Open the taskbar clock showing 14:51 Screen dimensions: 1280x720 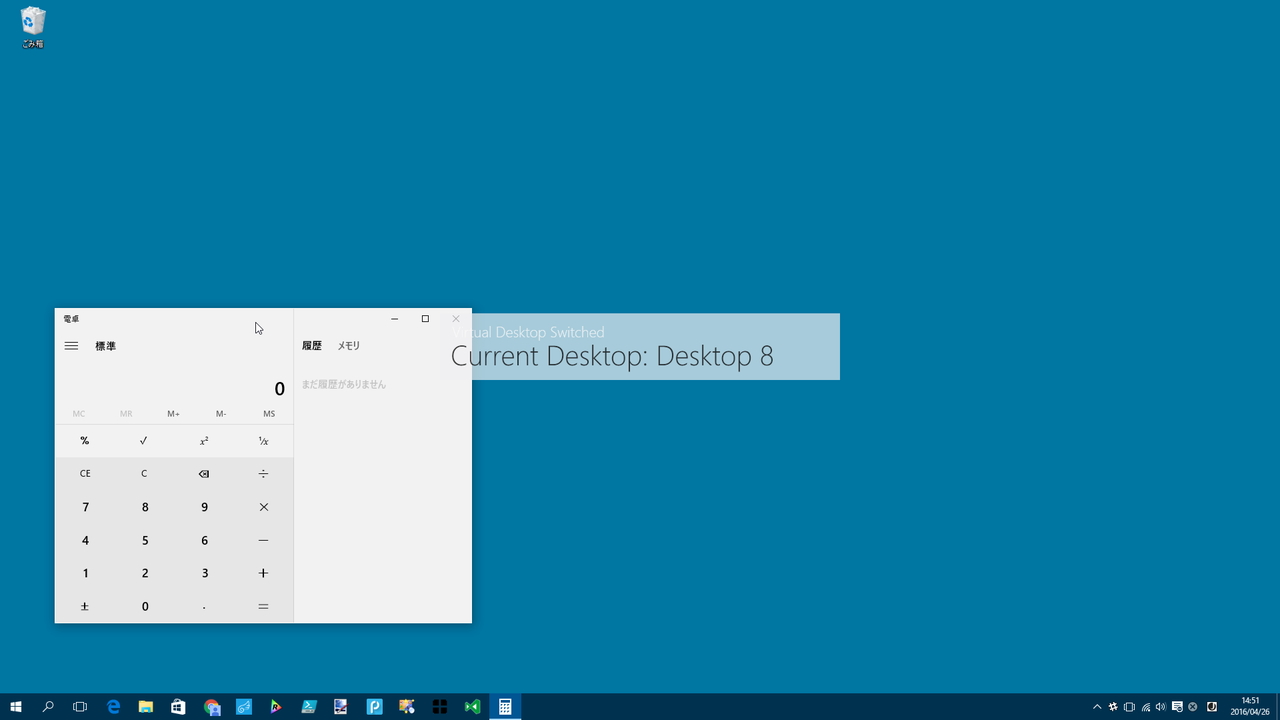[1250, 707]
